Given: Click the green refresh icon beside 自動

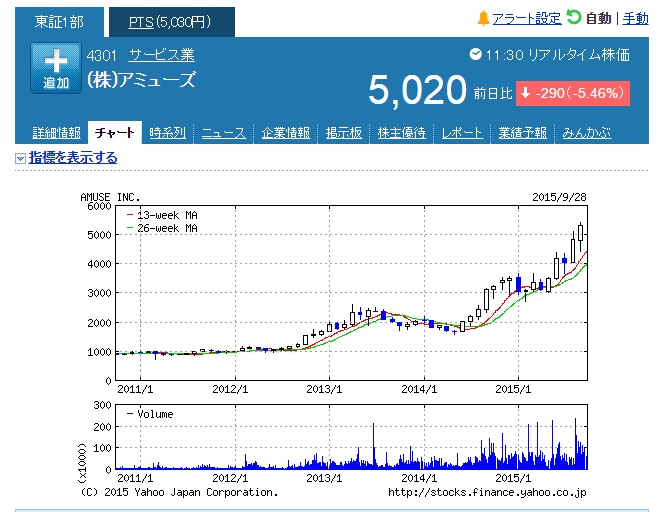Looking at the screenshot, I should (x=574, y=17).
